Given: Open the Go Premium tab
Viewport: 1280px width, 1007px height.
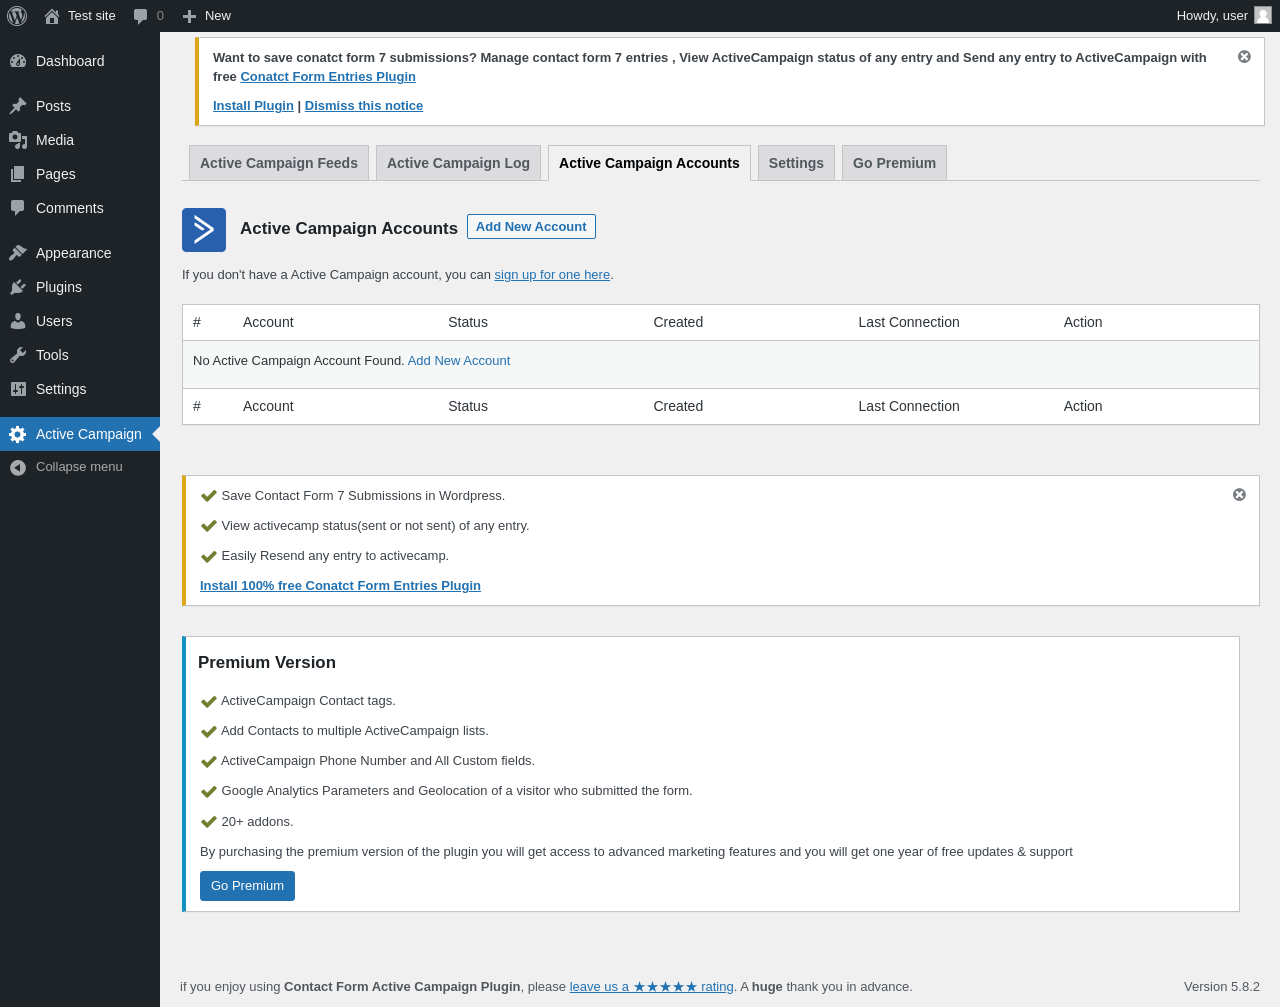Looking at the screenshot, I should pos(894,163).
